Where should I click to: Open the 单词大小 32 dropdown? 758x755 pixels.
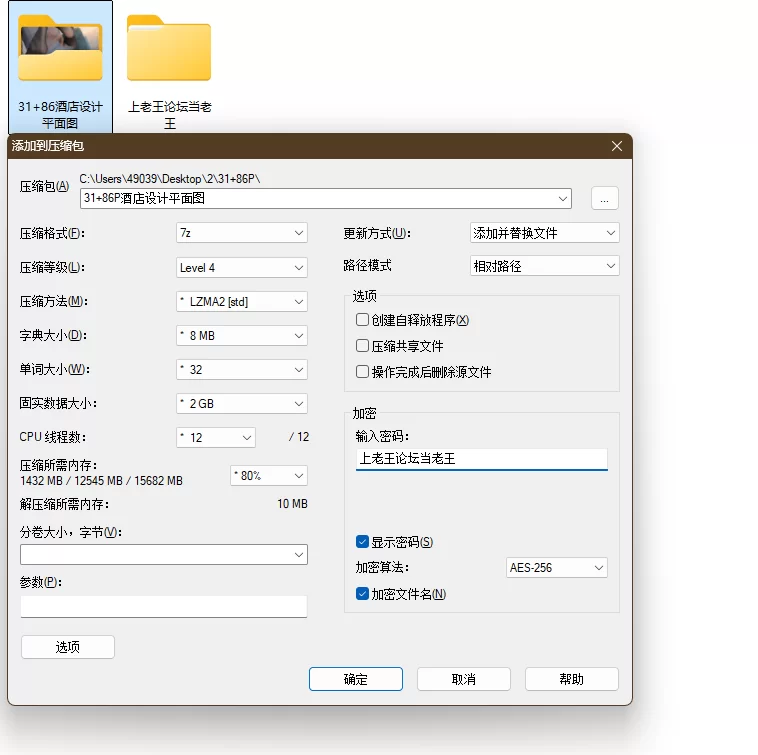pyautogui.click(x=242, y=370)
